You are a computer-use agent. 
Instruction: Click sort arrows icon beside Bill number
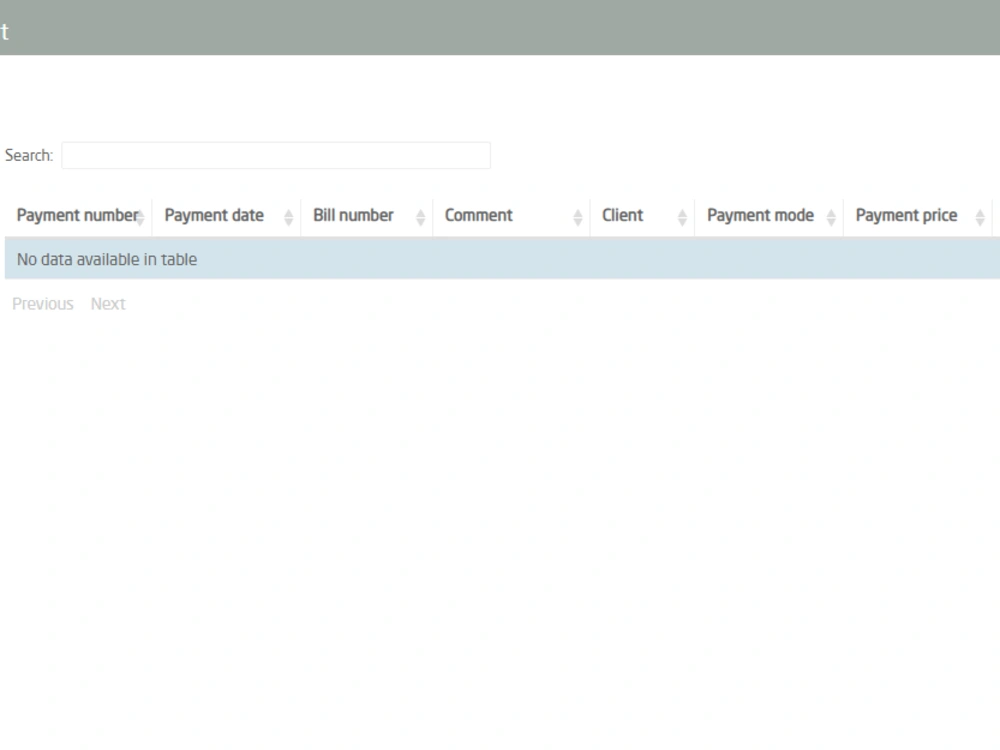click(x=420, y=218)
